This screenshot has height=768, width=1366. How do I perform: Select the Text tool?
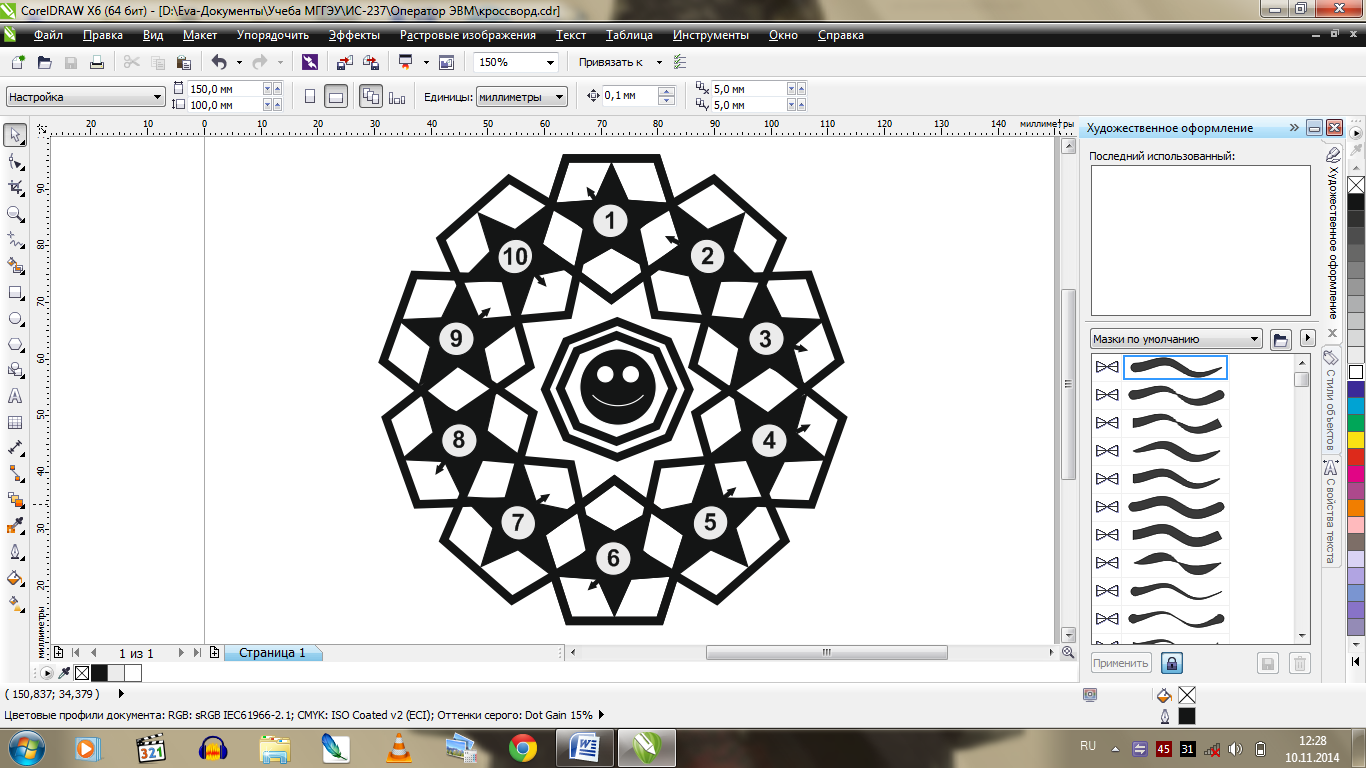click(15, 396)
